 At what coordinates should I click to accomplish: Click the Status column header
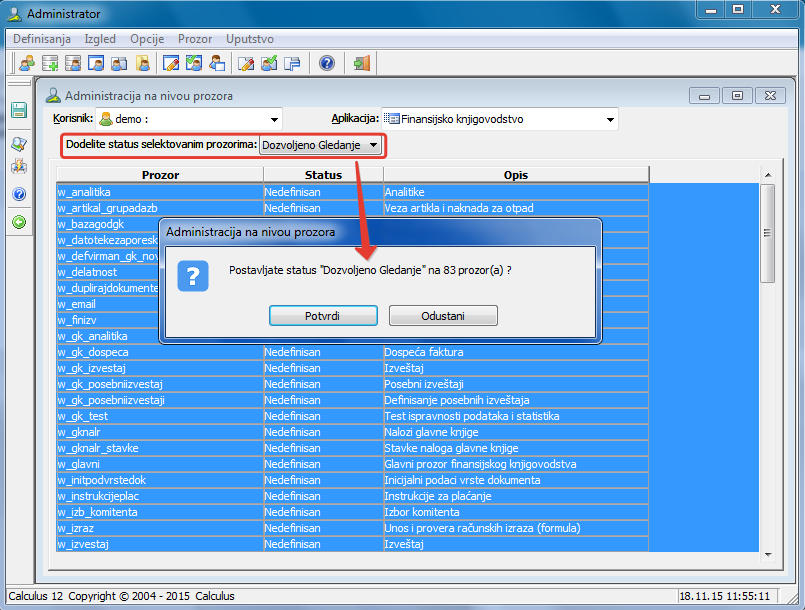(x=323, y=175)
